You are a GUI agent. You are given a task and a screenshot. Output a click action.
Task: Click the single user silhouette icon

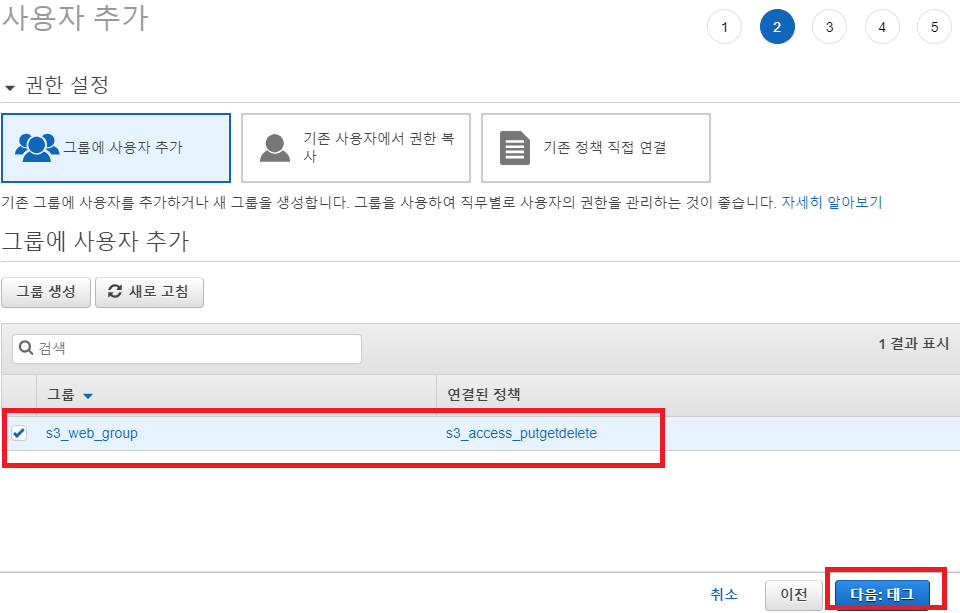[275, 147]
